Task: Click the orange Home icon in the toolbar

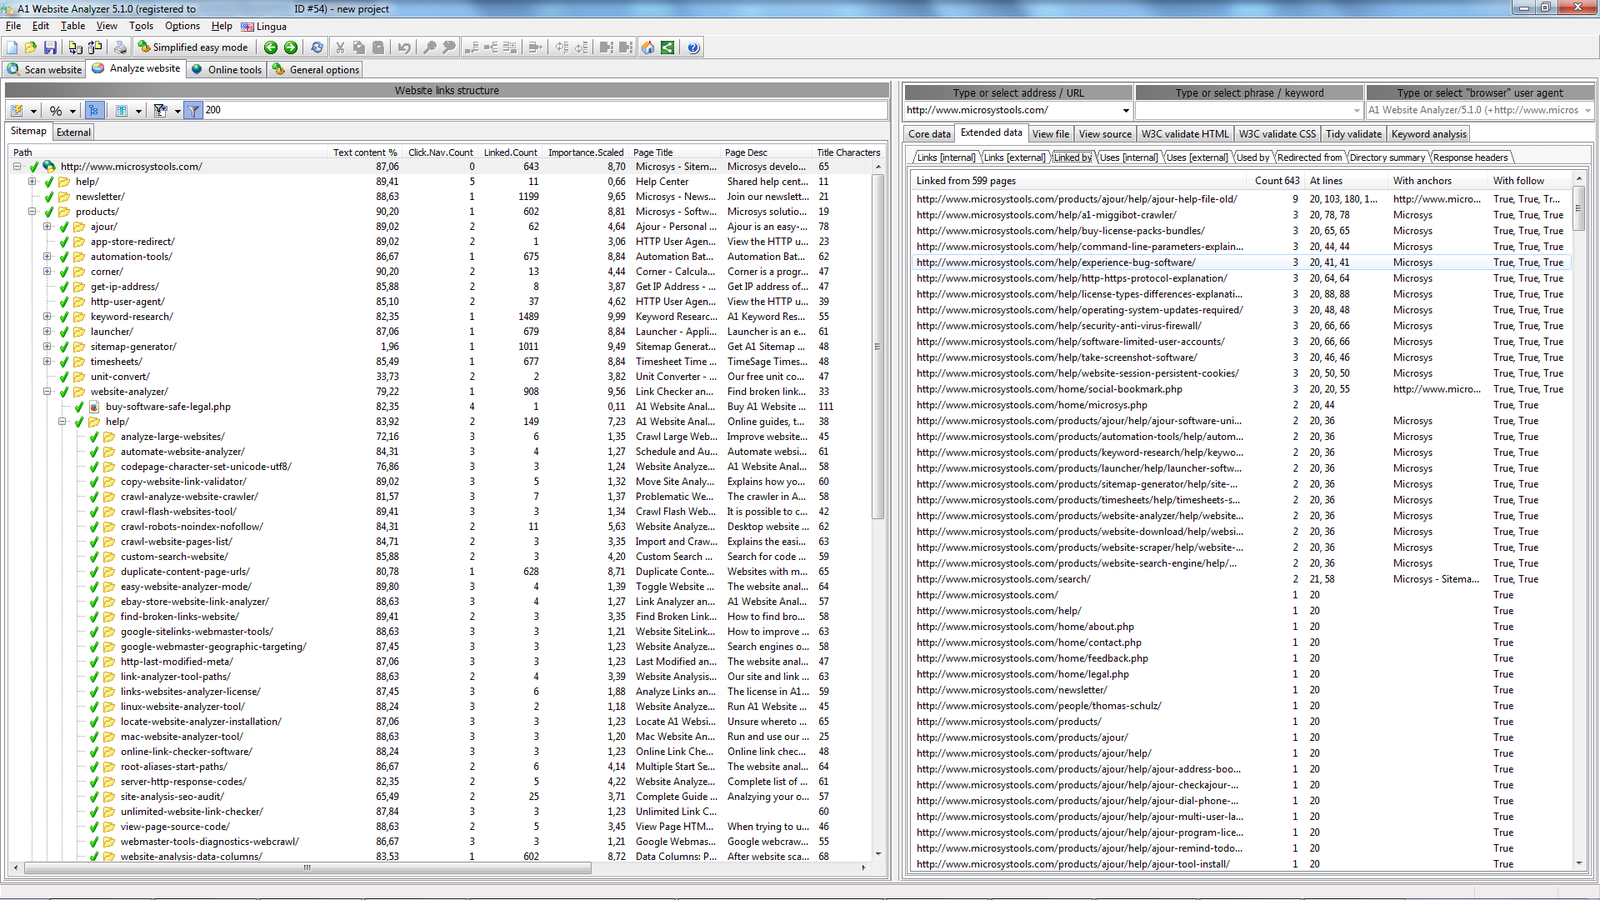Action: (x=648, y=47)
